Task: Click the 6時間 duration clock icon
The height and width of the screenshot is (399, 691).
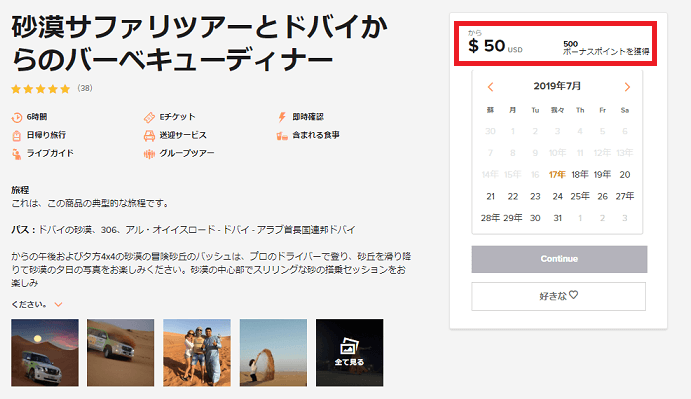Action: pyautogui.click(x=17, y=117)
